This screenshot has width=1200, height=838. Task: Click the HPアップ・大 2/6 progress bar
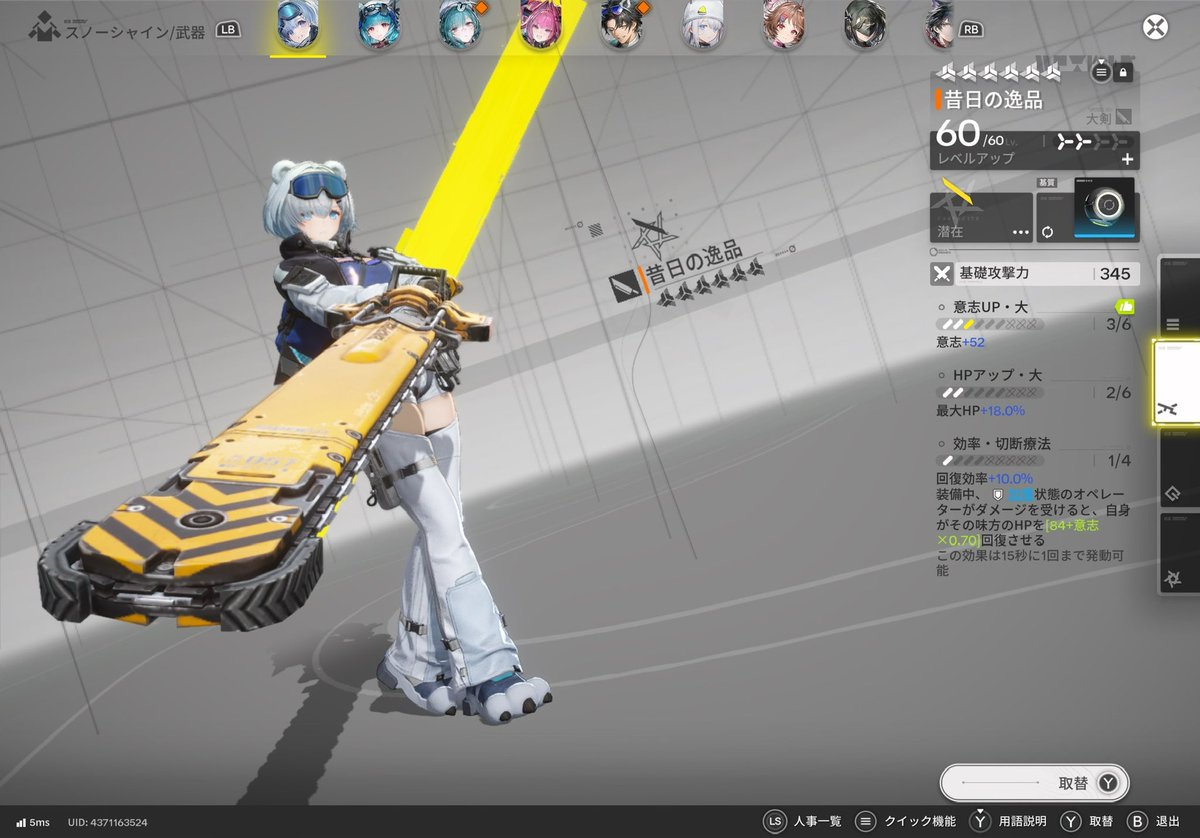point(989,393)
